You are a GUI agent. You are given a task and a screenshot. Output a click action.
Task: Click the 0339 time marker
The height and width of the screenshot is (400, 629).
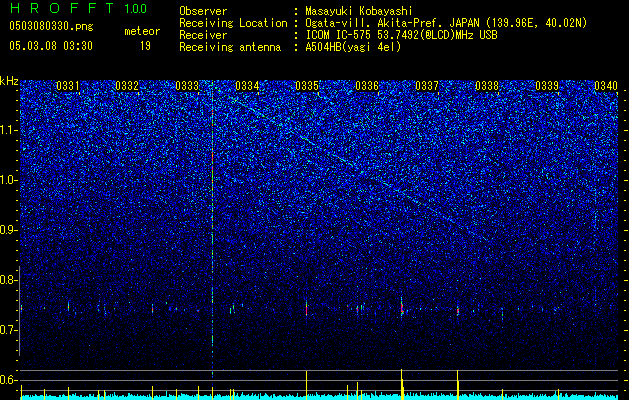pyautogui.click(x=547, y=86)
